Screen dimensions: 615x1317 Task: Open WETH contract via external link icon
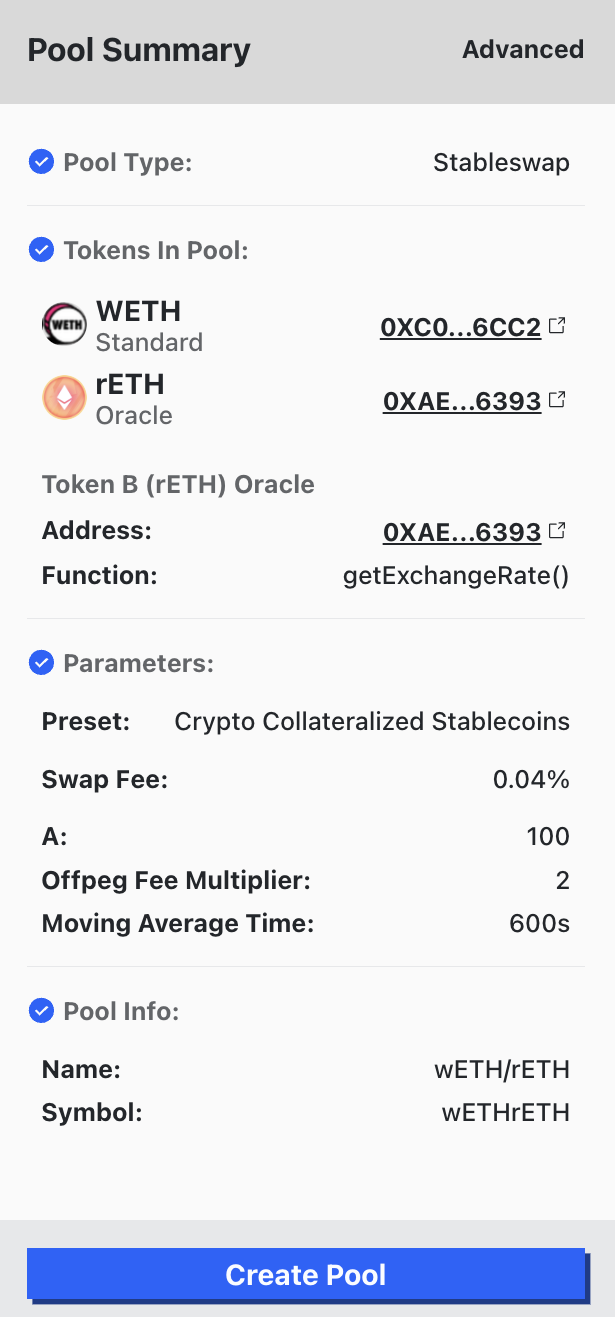pyautogui.click(x=557, y=324)
